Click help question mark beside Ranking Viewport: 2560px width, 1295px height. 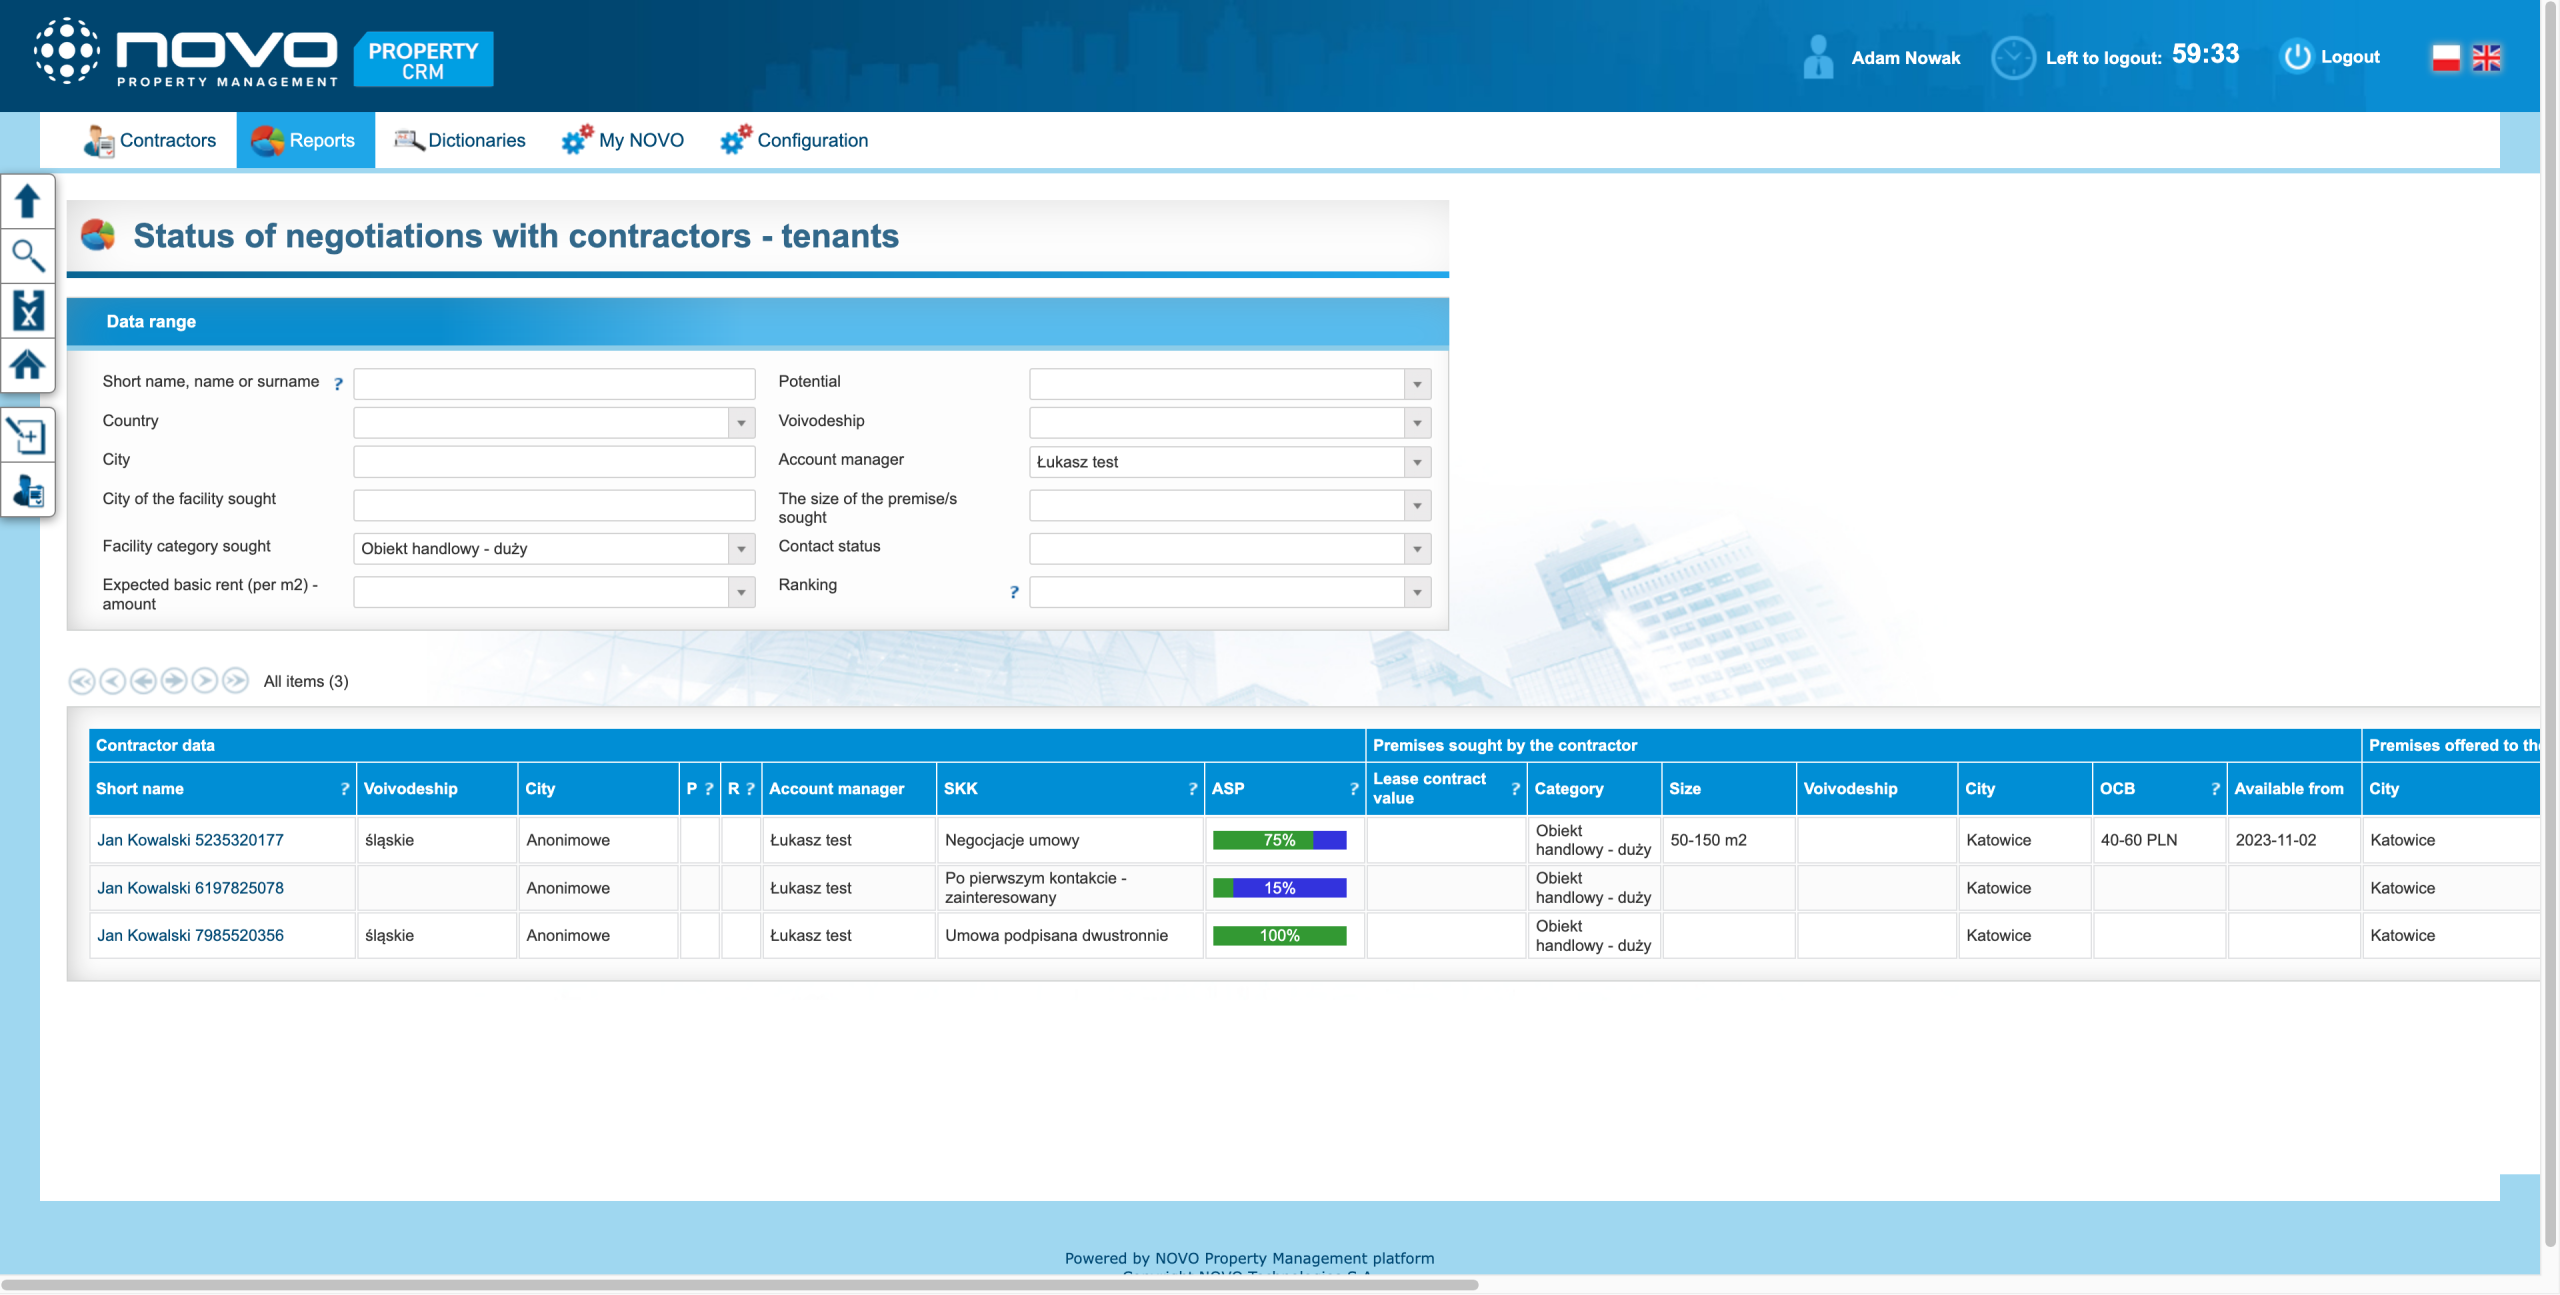pos(1013,593)
